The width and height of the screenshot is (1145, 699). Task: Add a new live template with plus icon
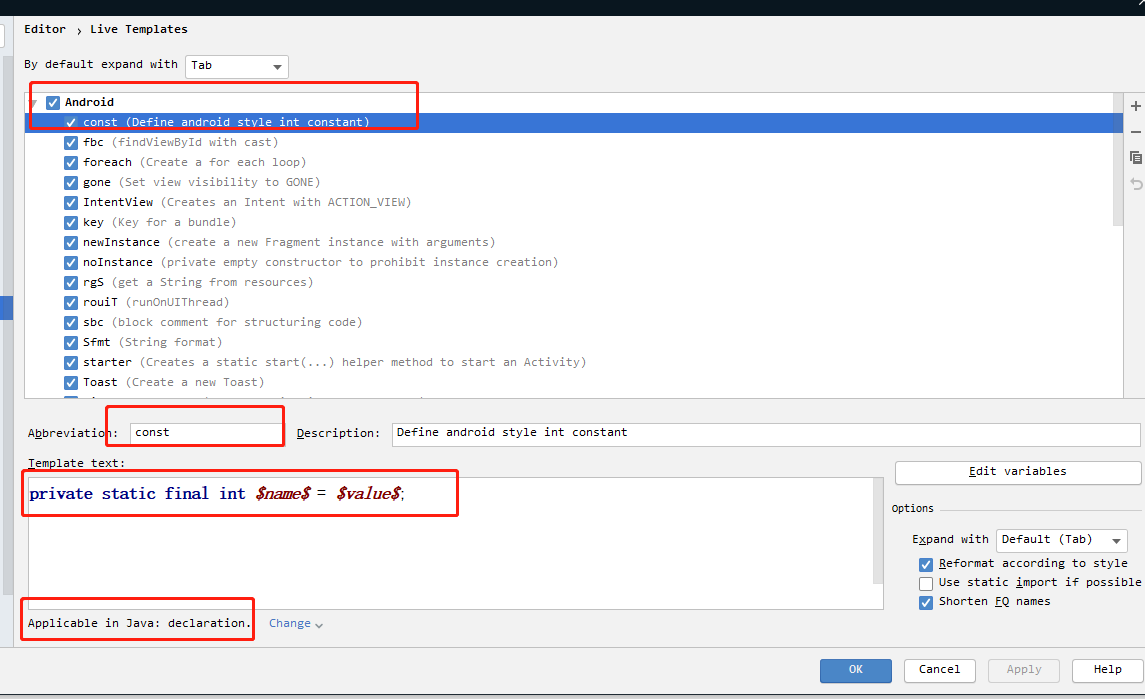(1136, 107)
